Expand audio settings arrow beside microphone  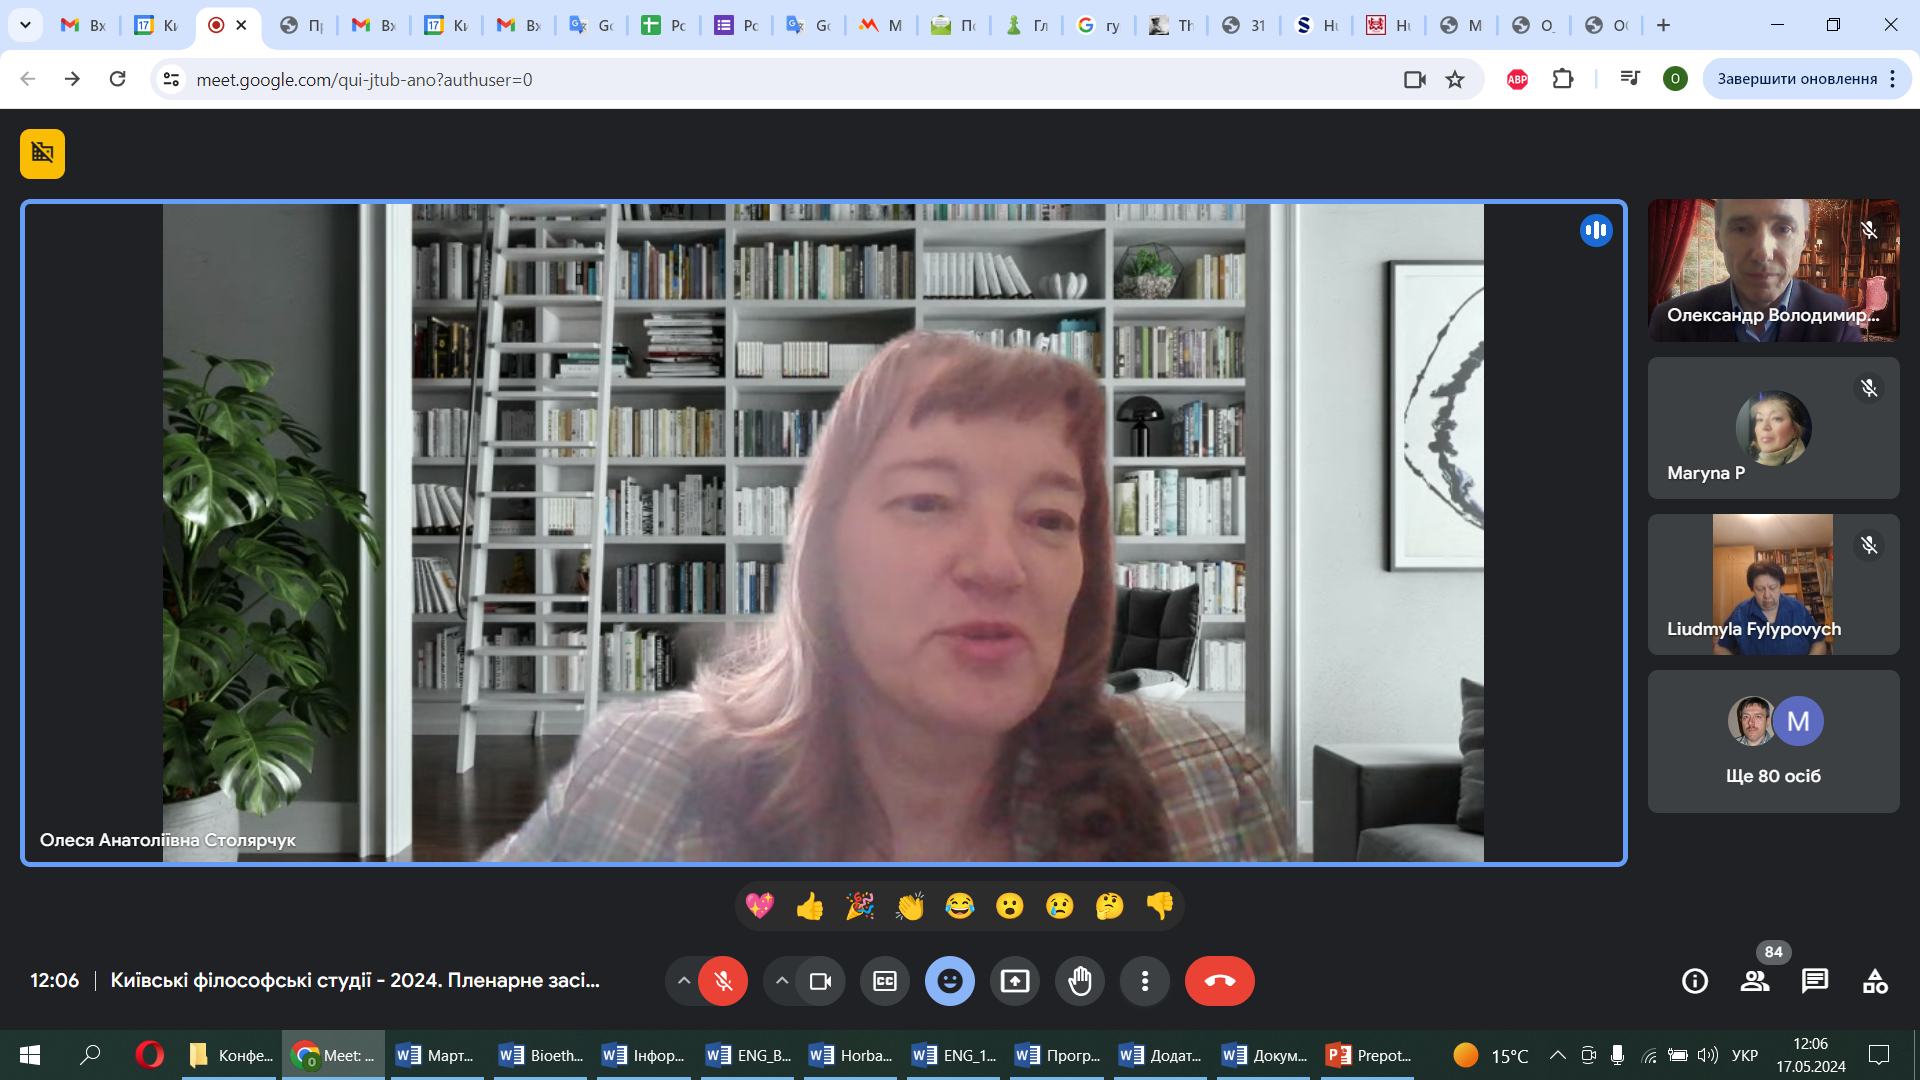coord(683,981)
